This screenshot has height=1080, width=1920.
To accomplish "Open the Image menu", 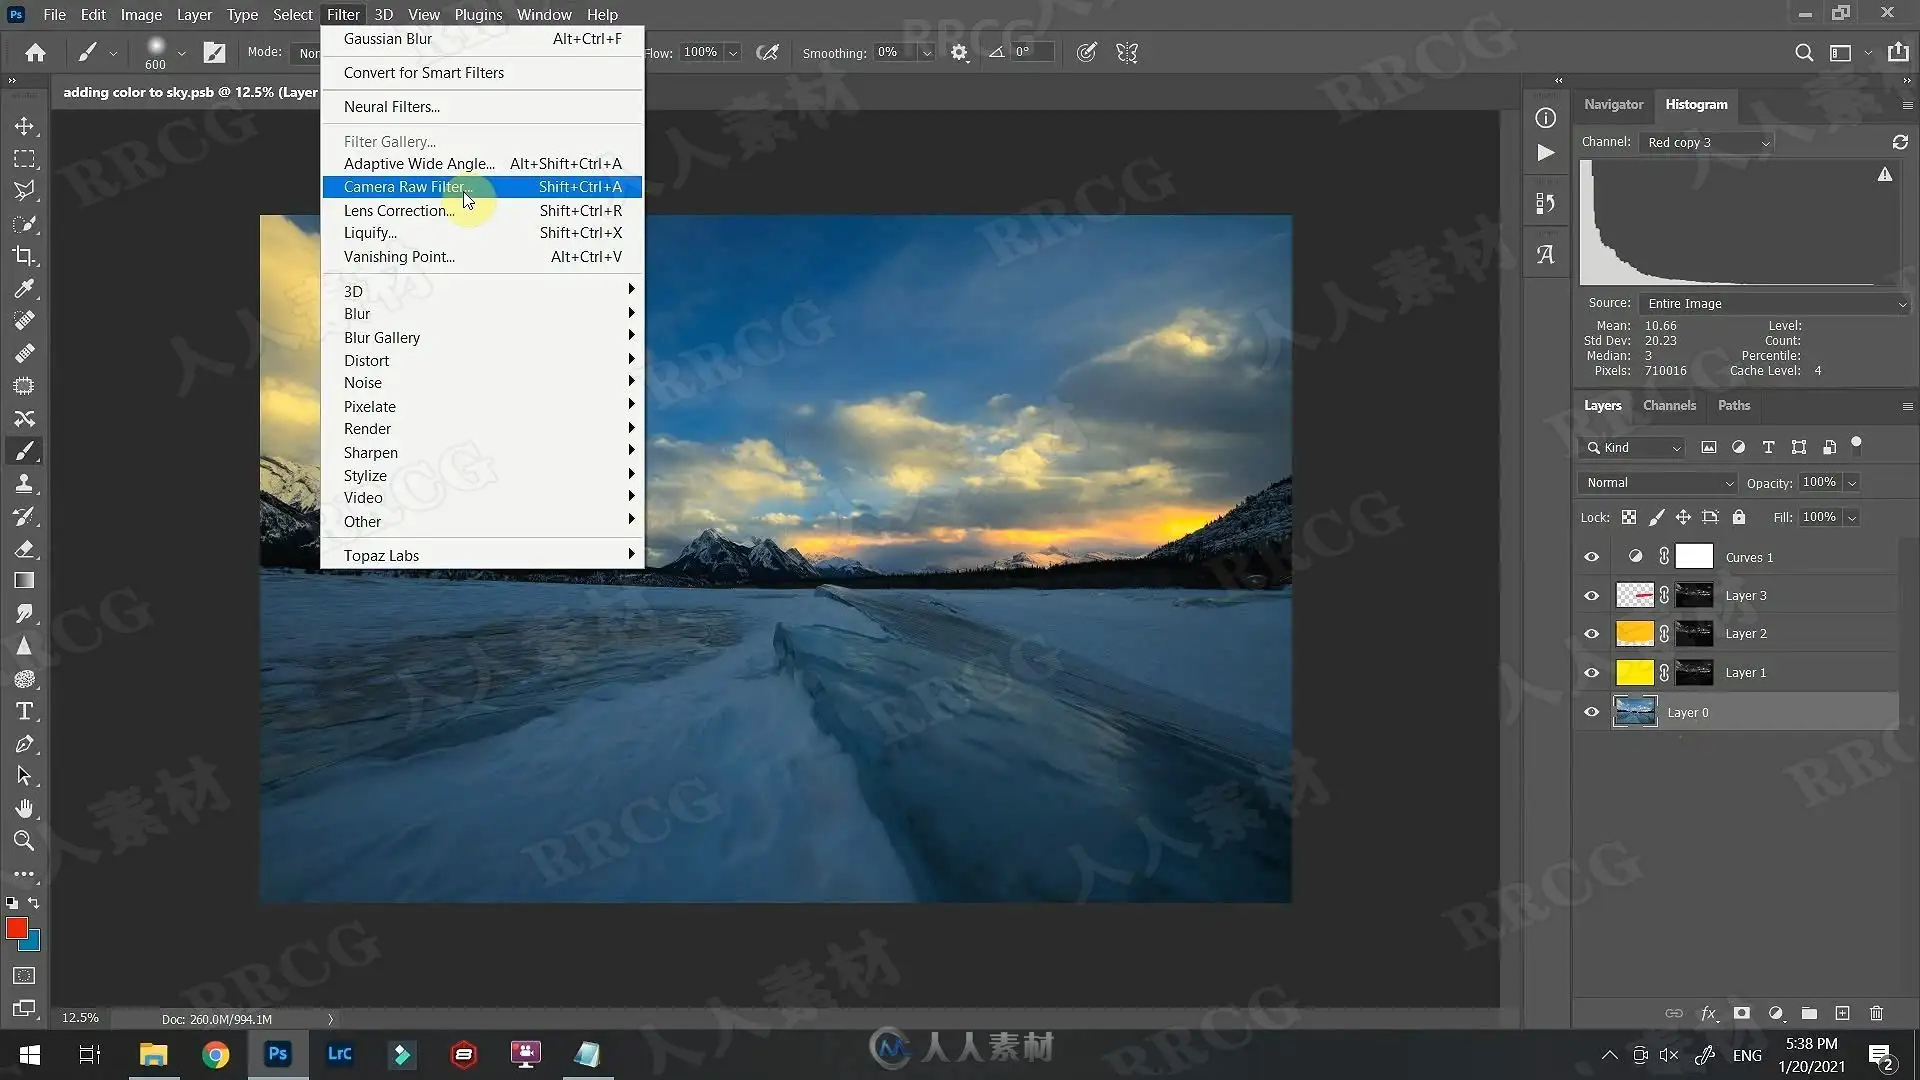I will (x=141, y=14).
